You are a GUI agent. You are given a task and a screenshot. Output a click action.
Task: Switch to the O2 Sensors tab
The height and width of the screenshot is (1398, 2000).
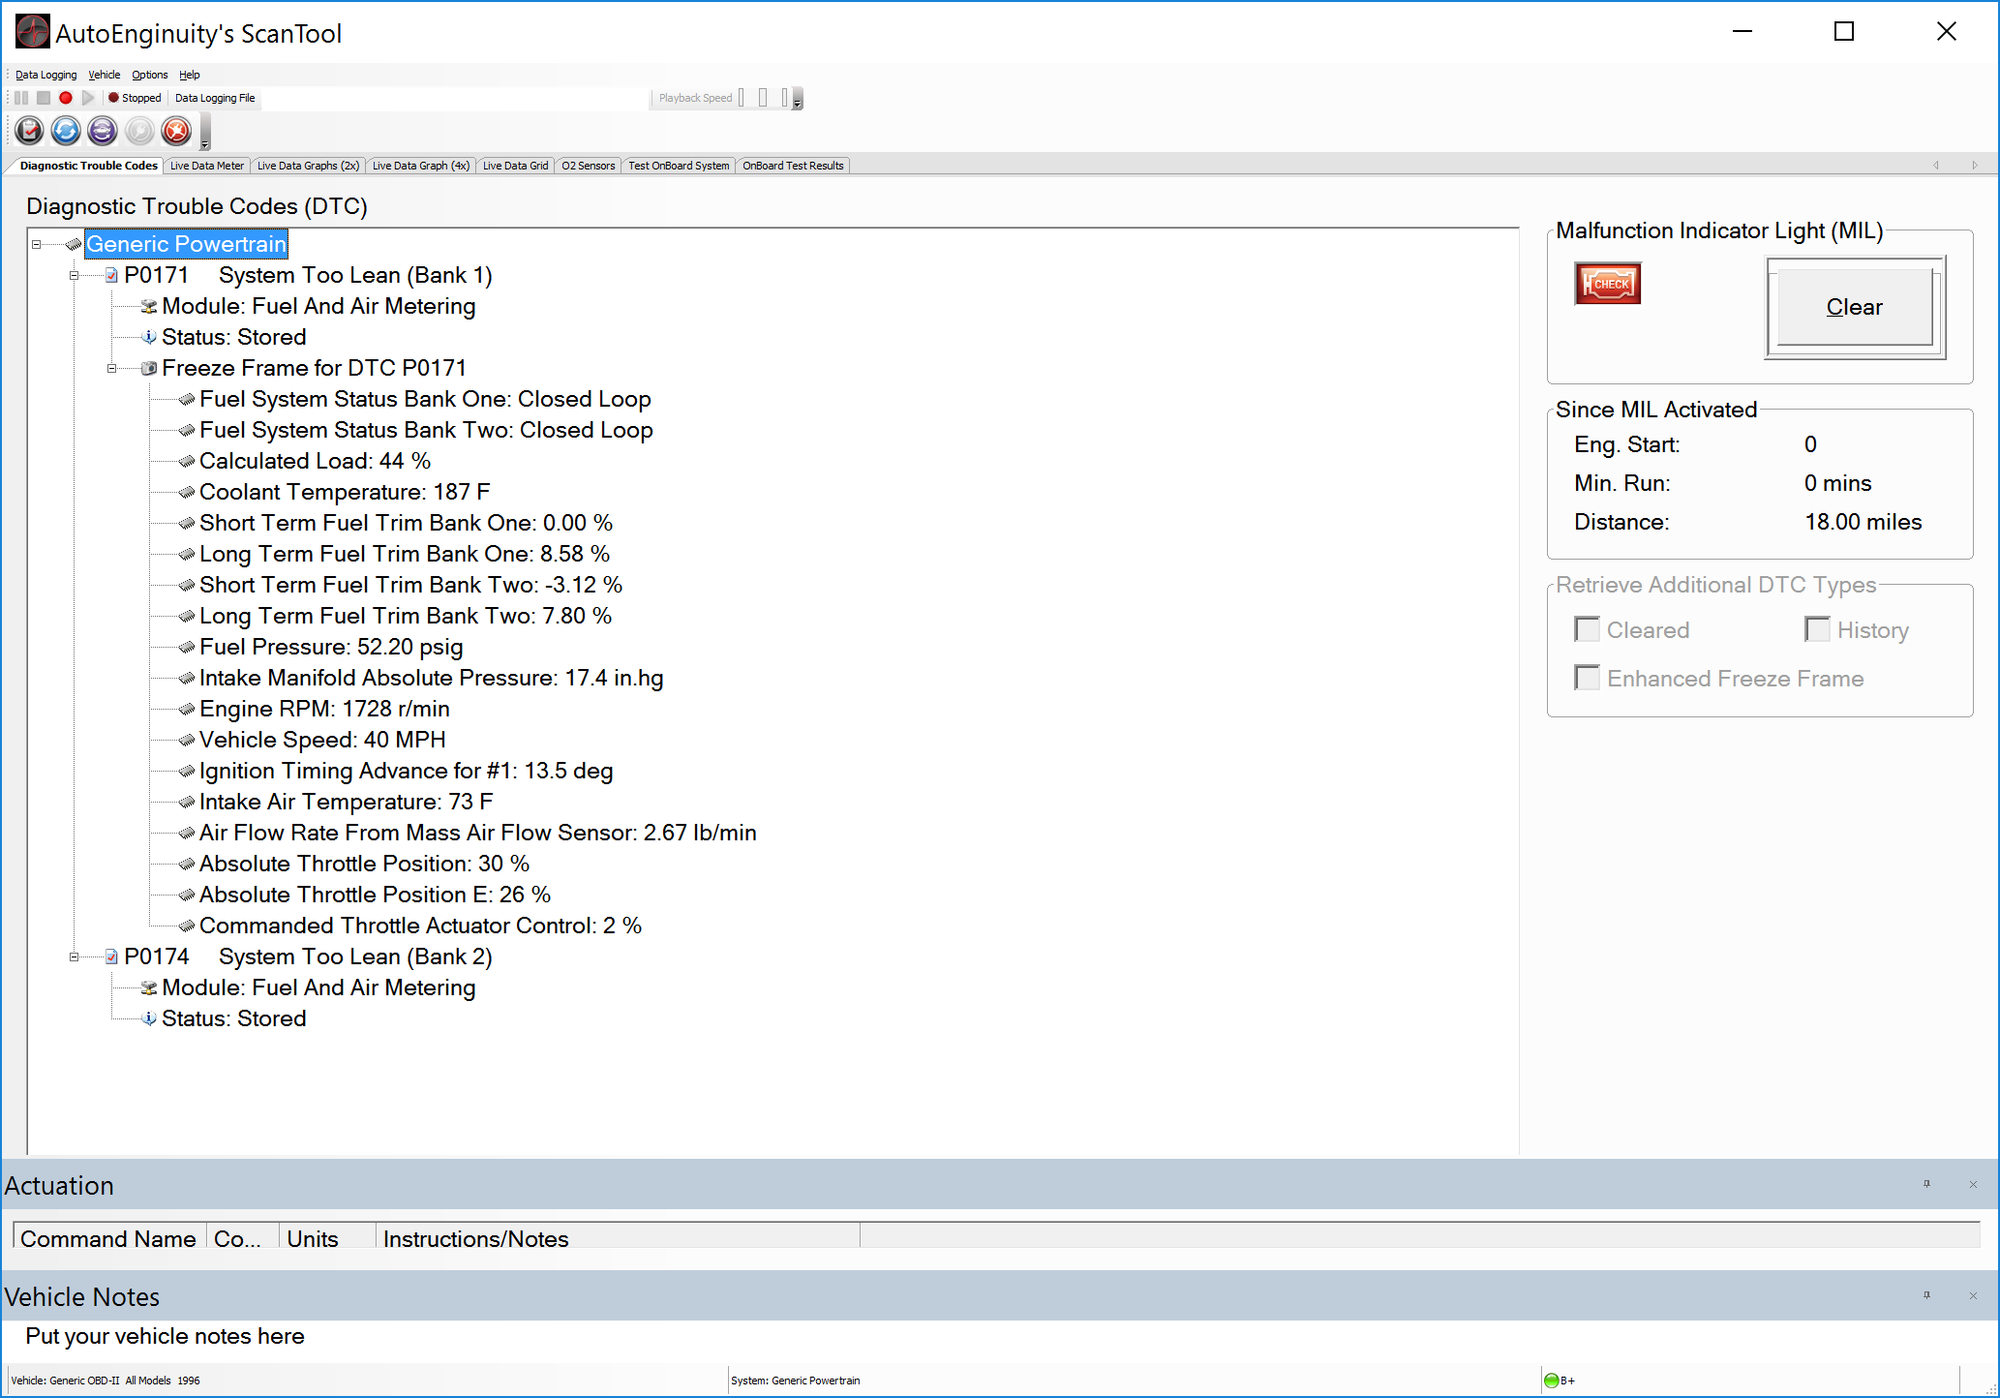coord(588,166)
